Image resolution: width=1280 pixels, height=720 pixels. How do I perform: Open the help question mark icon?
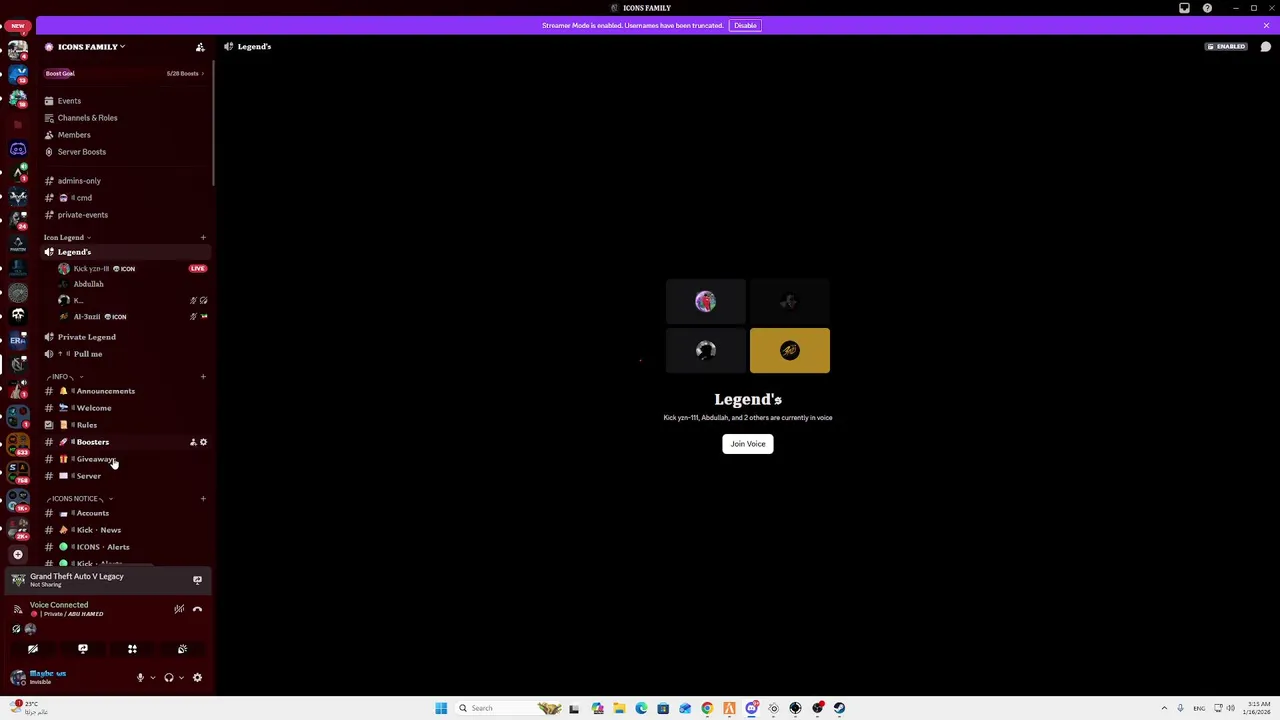click(x=1207, y=8)
